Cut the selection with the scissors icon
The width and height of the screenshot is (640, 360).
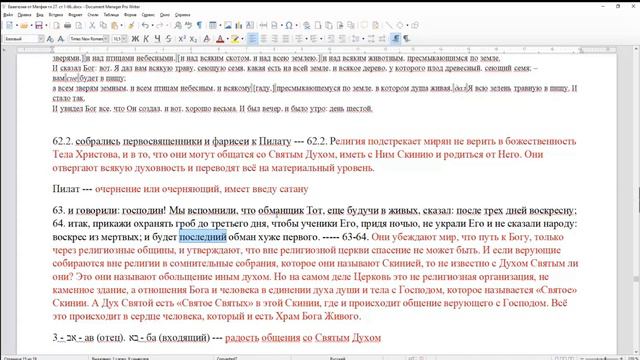coord(92,25)
